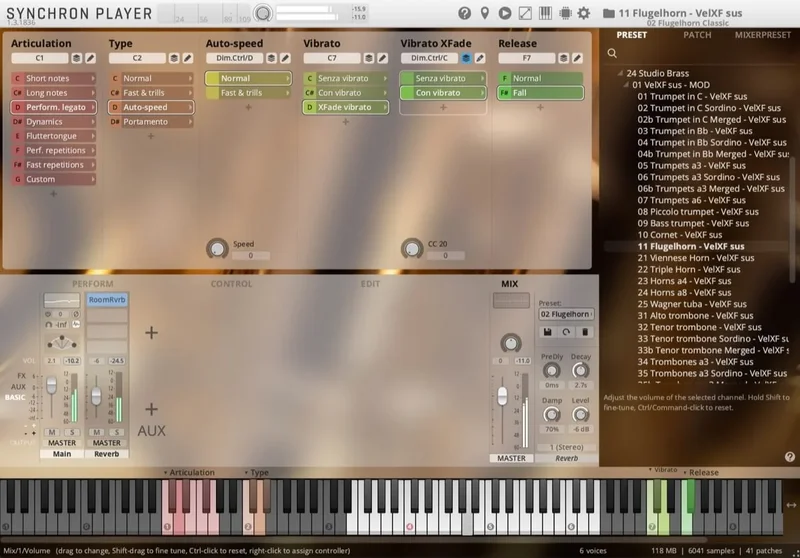
Task: Click the pencil edit icon under Vibrato XFade
Action: point(480,58)
